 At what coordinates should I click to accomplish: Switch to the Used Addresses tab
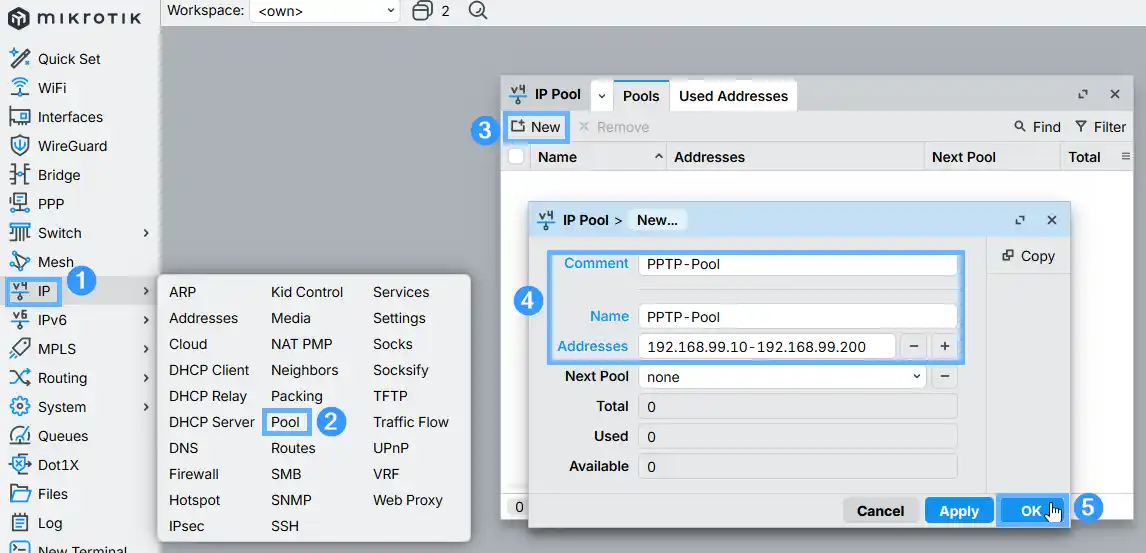(733, 96)
